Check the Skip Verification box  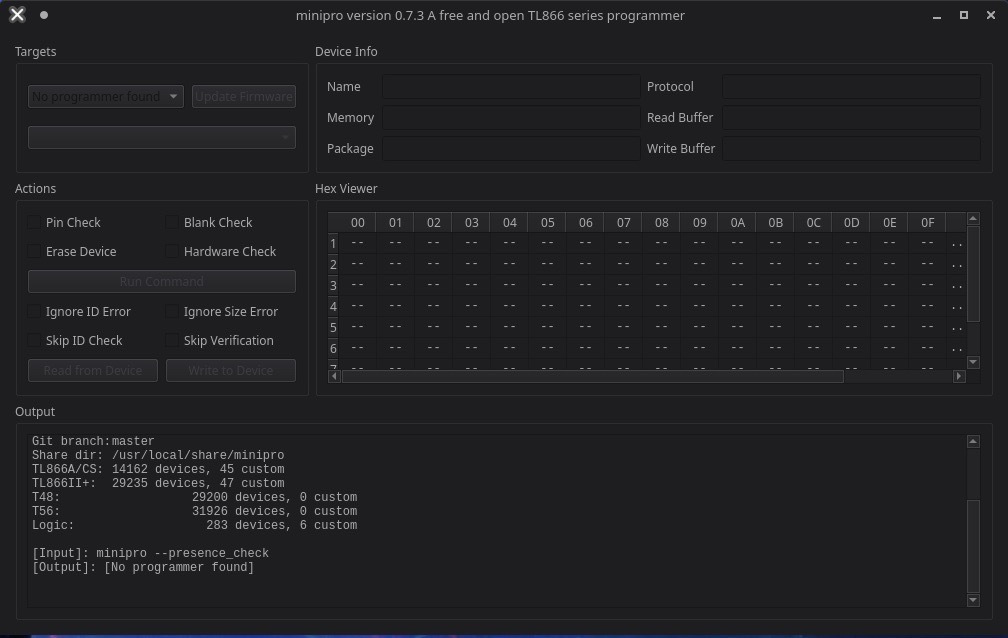tap(173, 340)
